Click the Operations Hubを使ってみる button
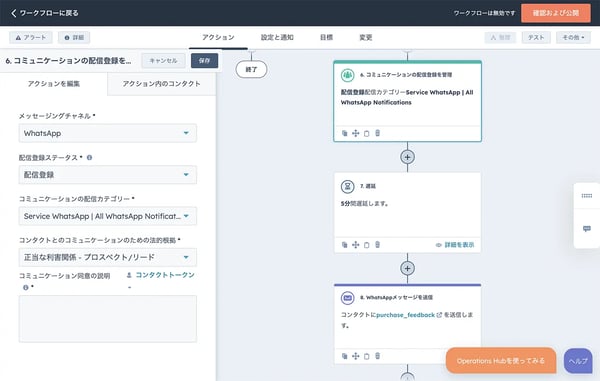This screenshot has width=600, height=381. click(501, 361)
